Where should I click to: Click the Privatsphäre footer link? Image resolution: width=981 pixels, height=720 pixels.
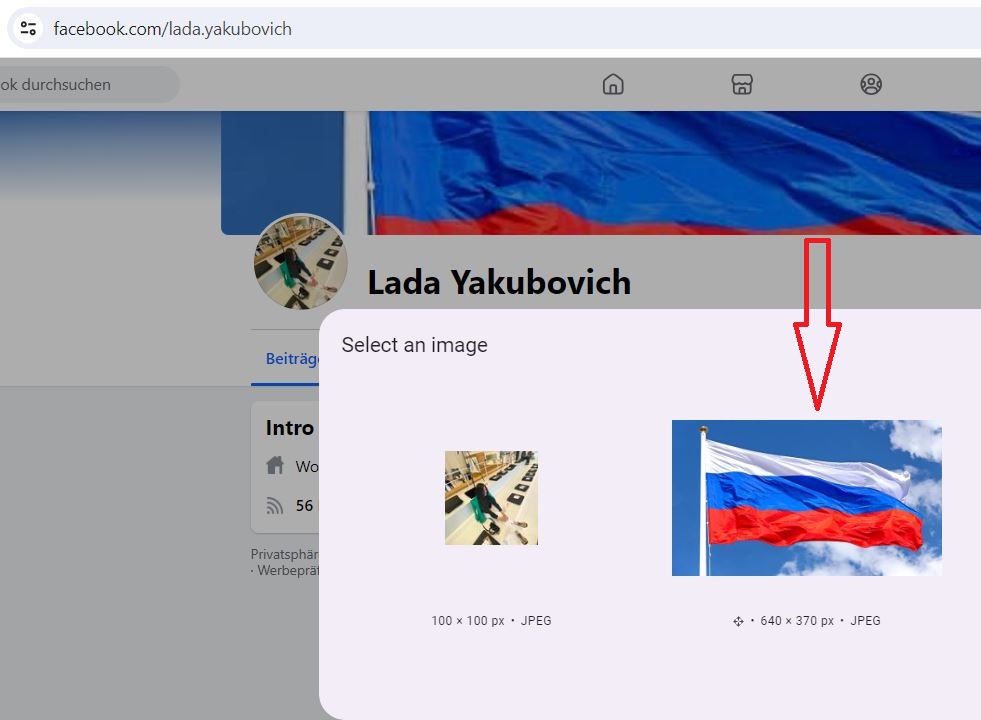point(285,554)
